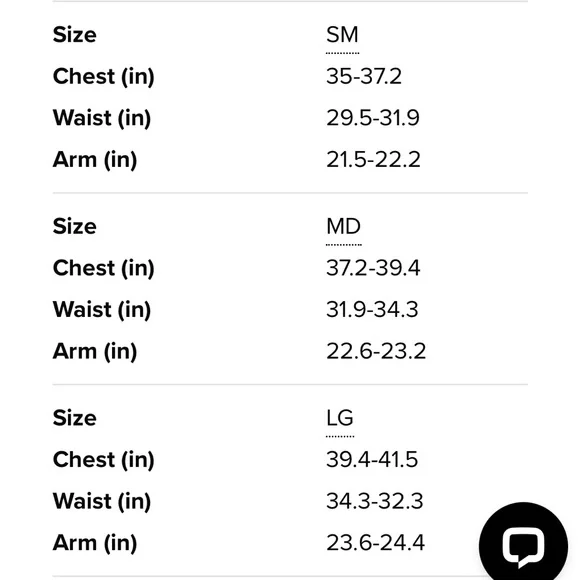Select the LG chest value 39.4-41.5
Viewport: 580px width, 580px height.
click(372, 460)
